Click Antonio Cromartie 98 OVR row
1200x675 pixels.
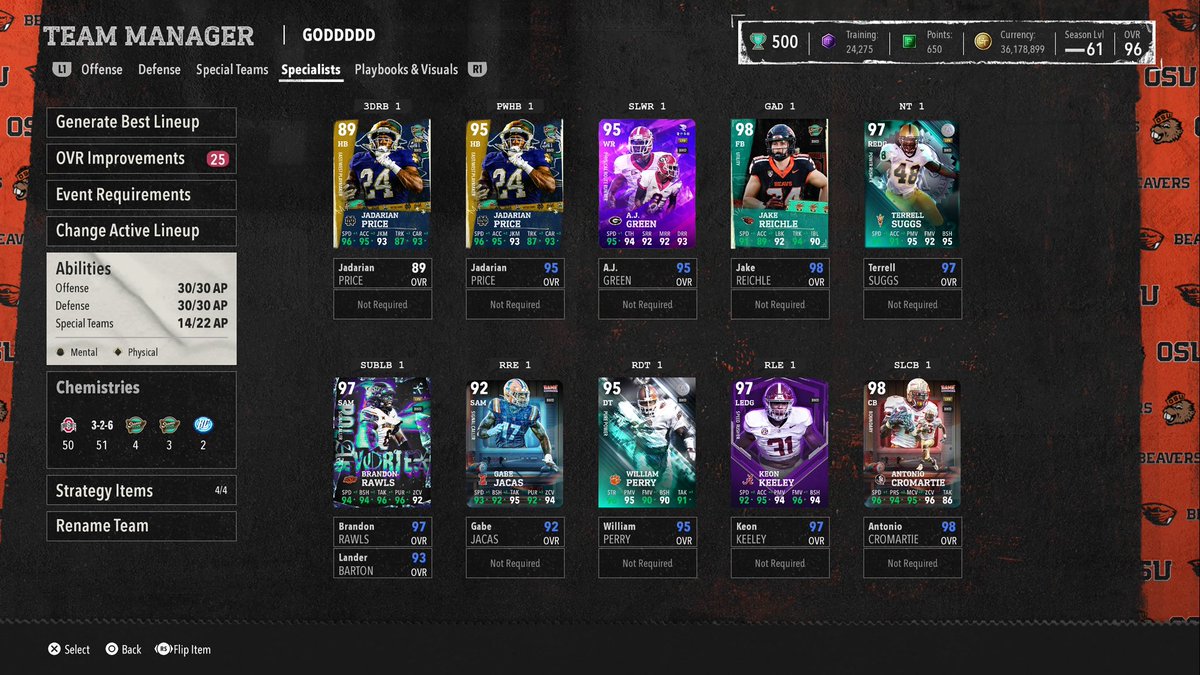point(912,532)
